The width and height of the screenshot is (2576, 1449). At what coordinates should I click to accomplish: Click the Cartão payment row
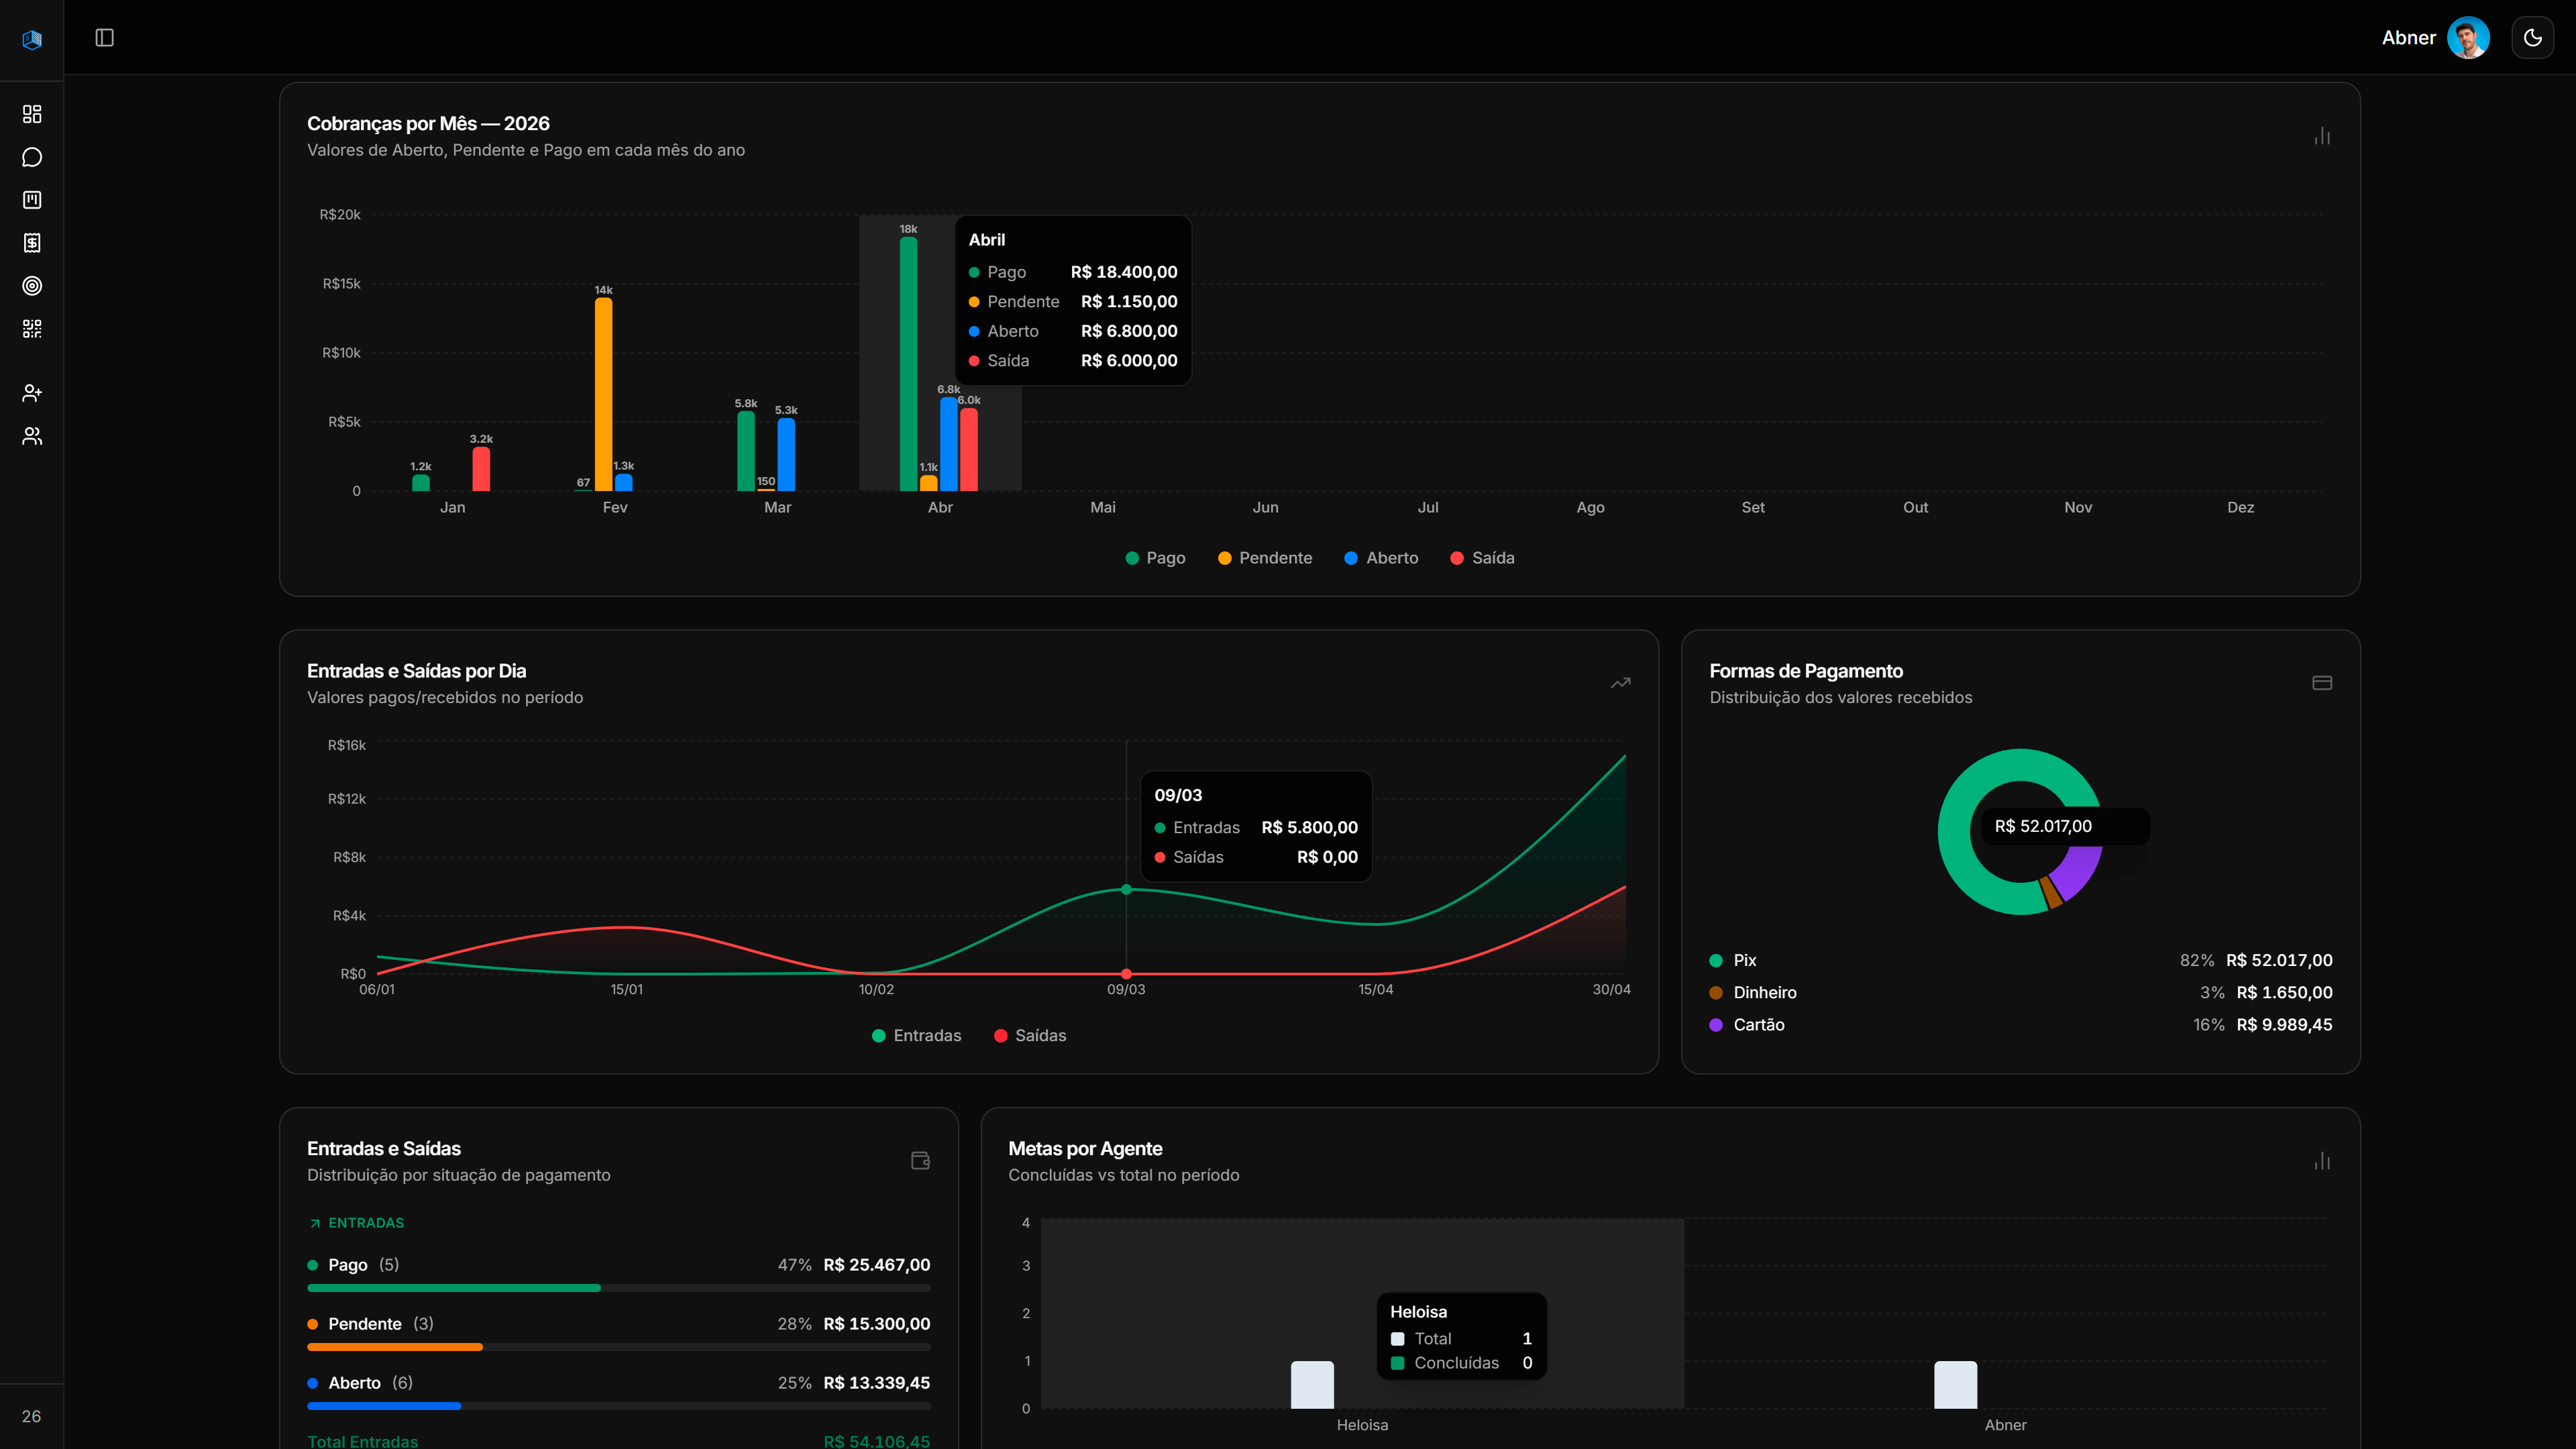(2020, 1024)
